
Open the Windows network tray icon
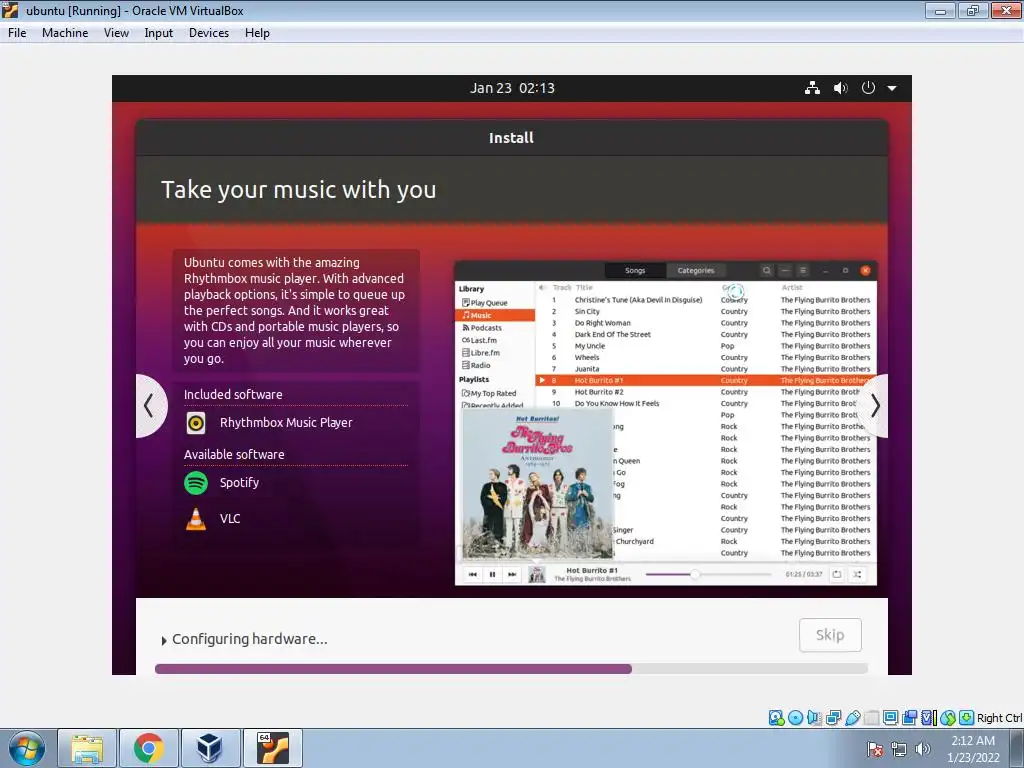pyautogui.click(x=899, y=749)
